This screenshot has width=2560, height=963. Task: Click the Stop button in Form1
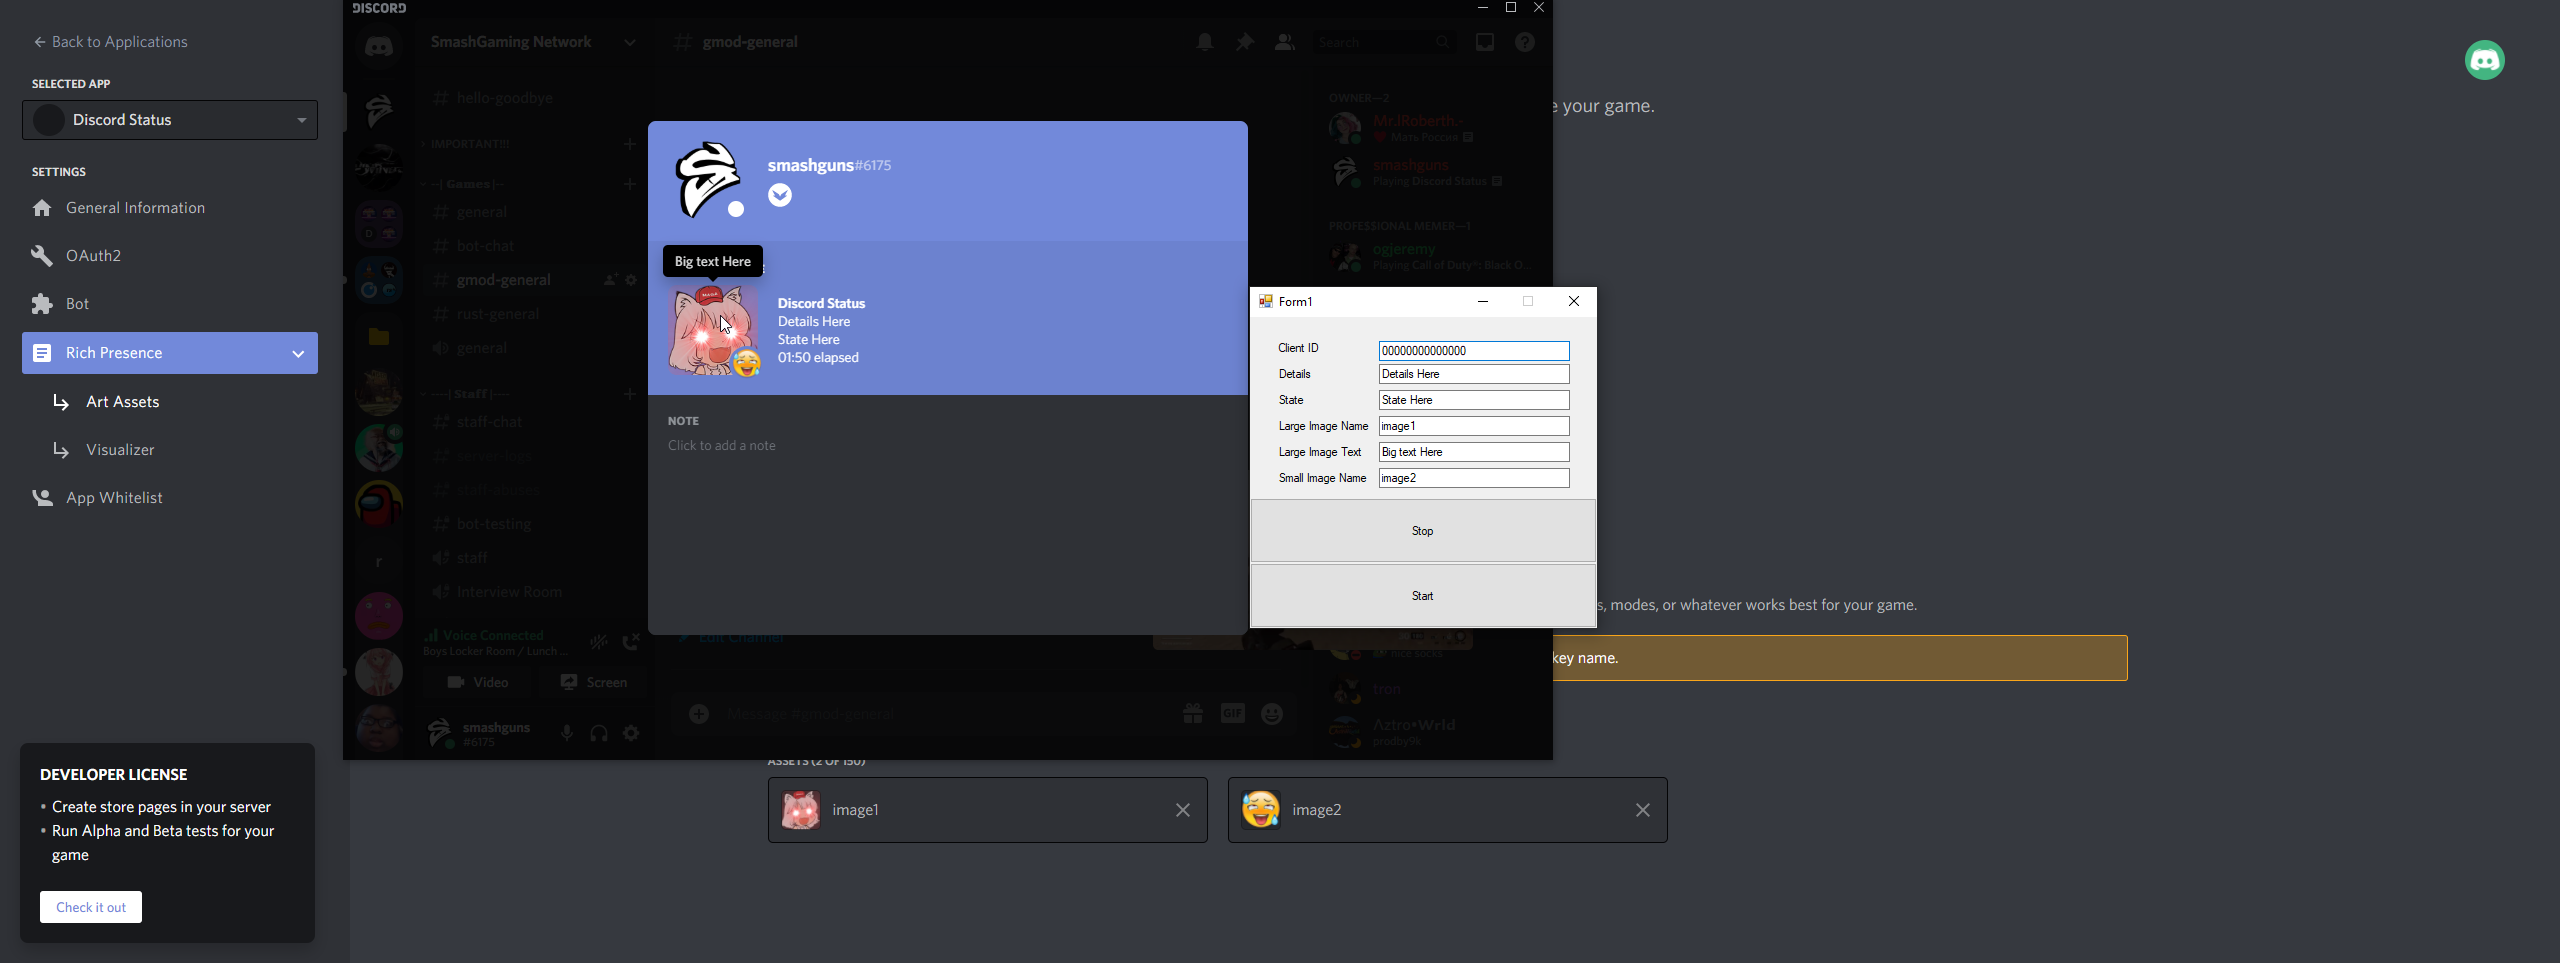(1423, 531)
